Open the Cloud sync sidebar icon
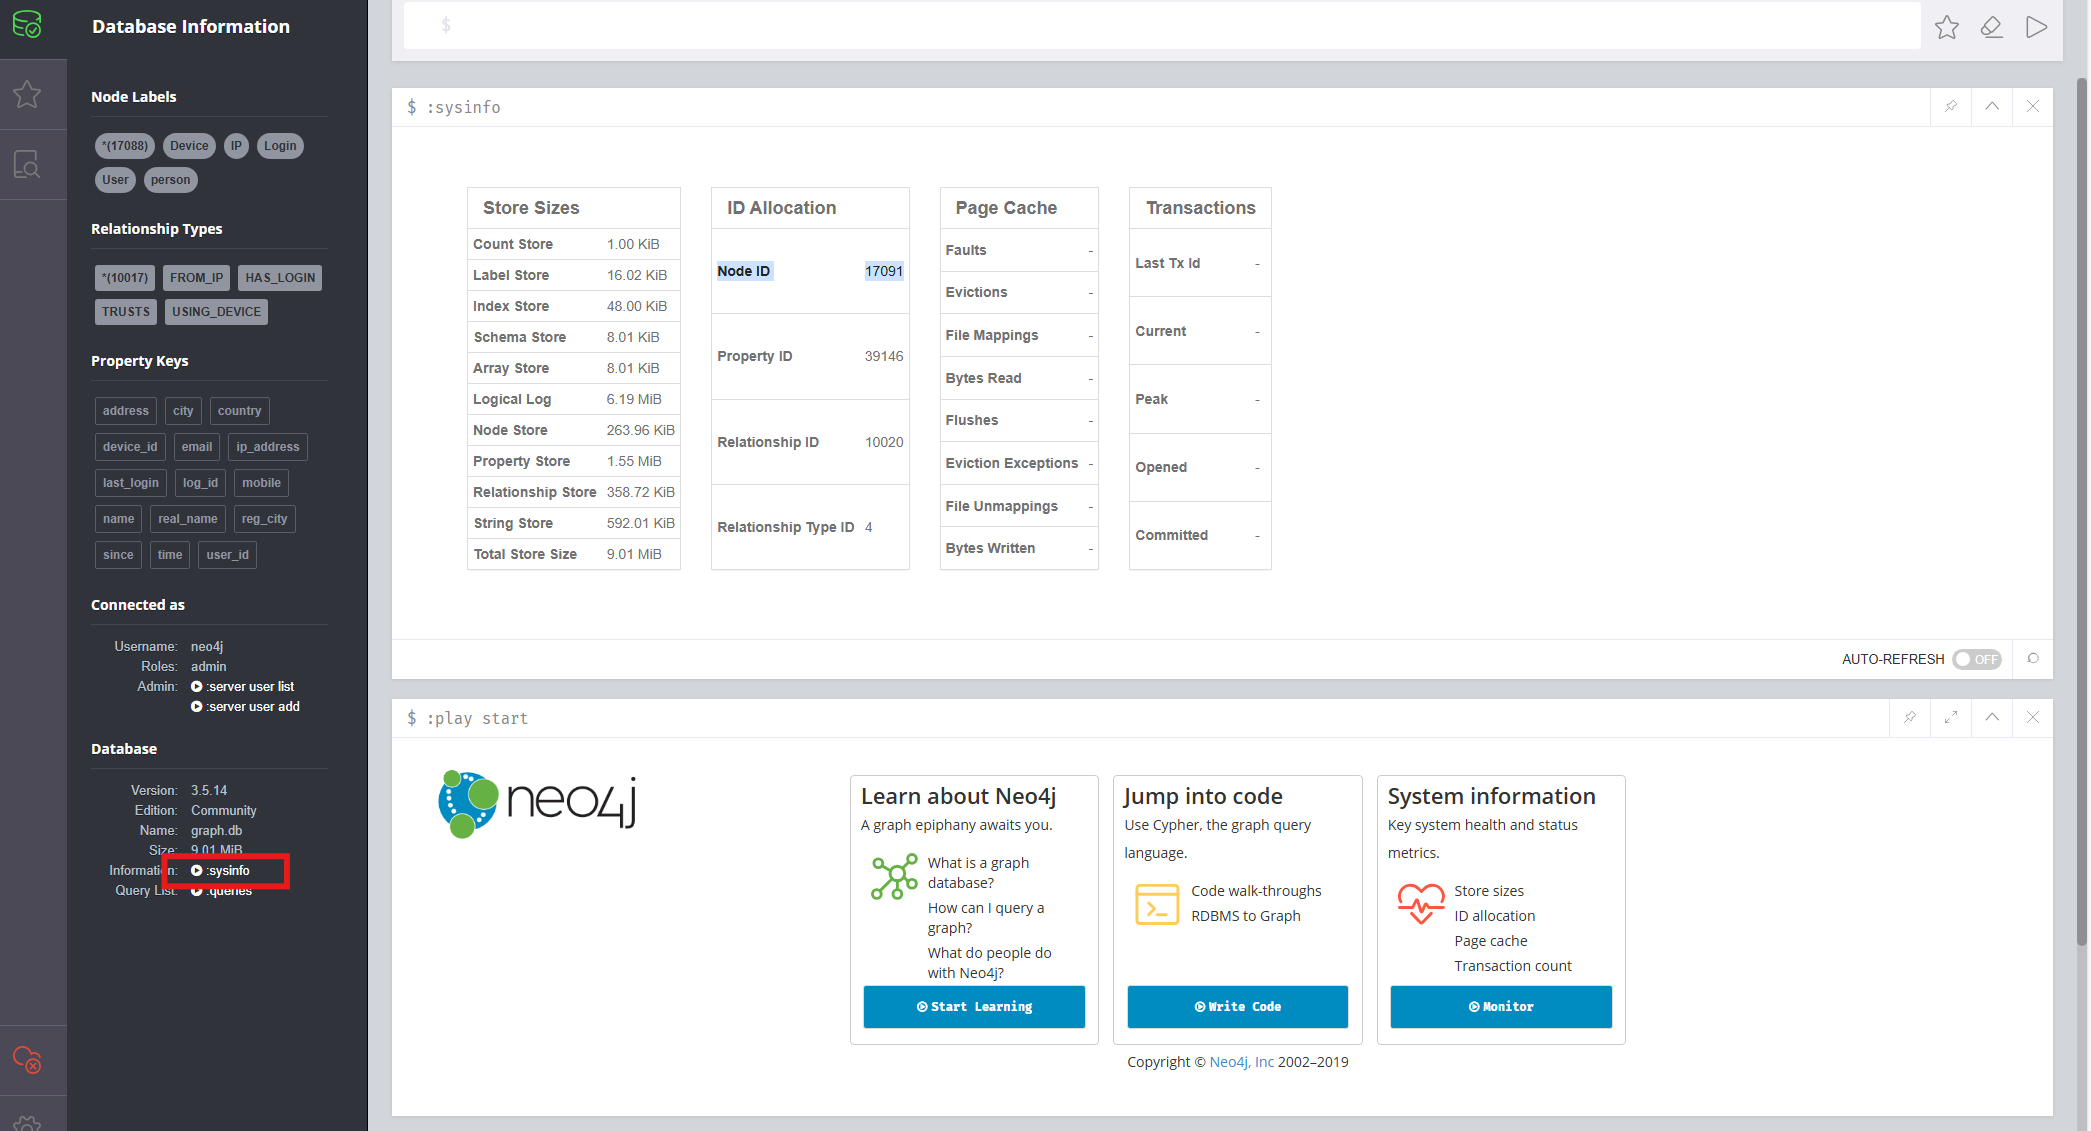This screenshot has height=1131, width=2091. click(x=27, y=1059)
